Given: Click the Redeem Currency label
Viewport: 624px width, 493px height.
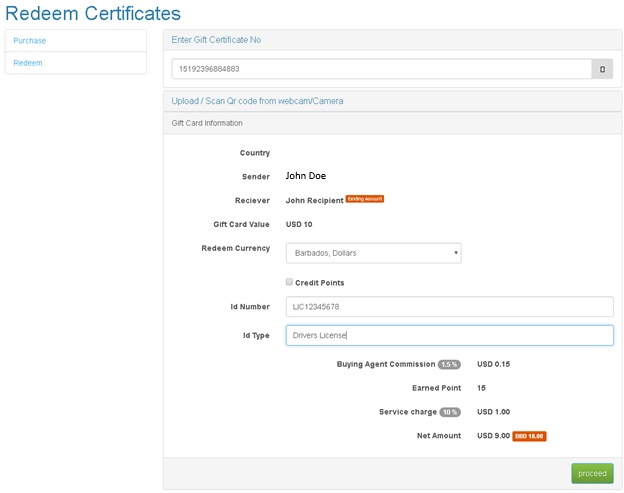Looking at the screenshot, I should point(236,248).
